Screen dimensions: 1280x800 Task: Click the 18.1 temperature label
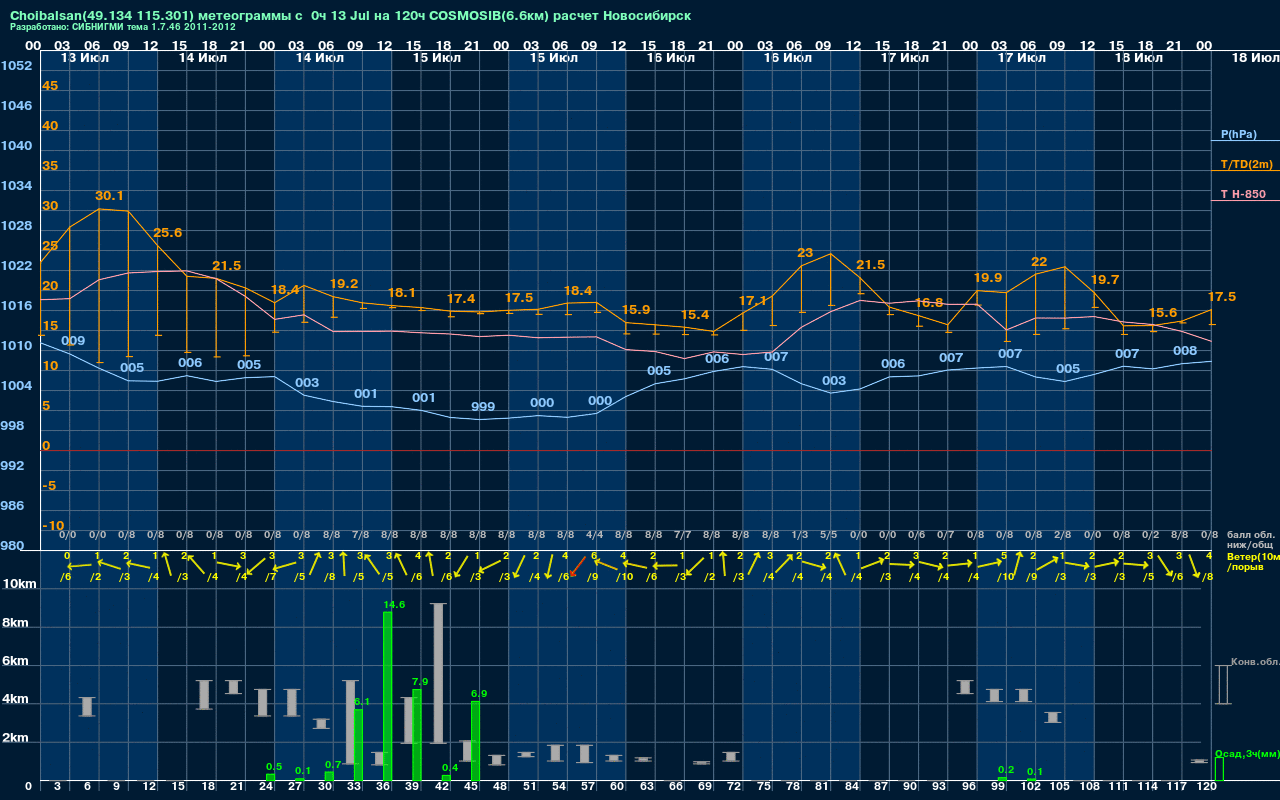point(402,293)
